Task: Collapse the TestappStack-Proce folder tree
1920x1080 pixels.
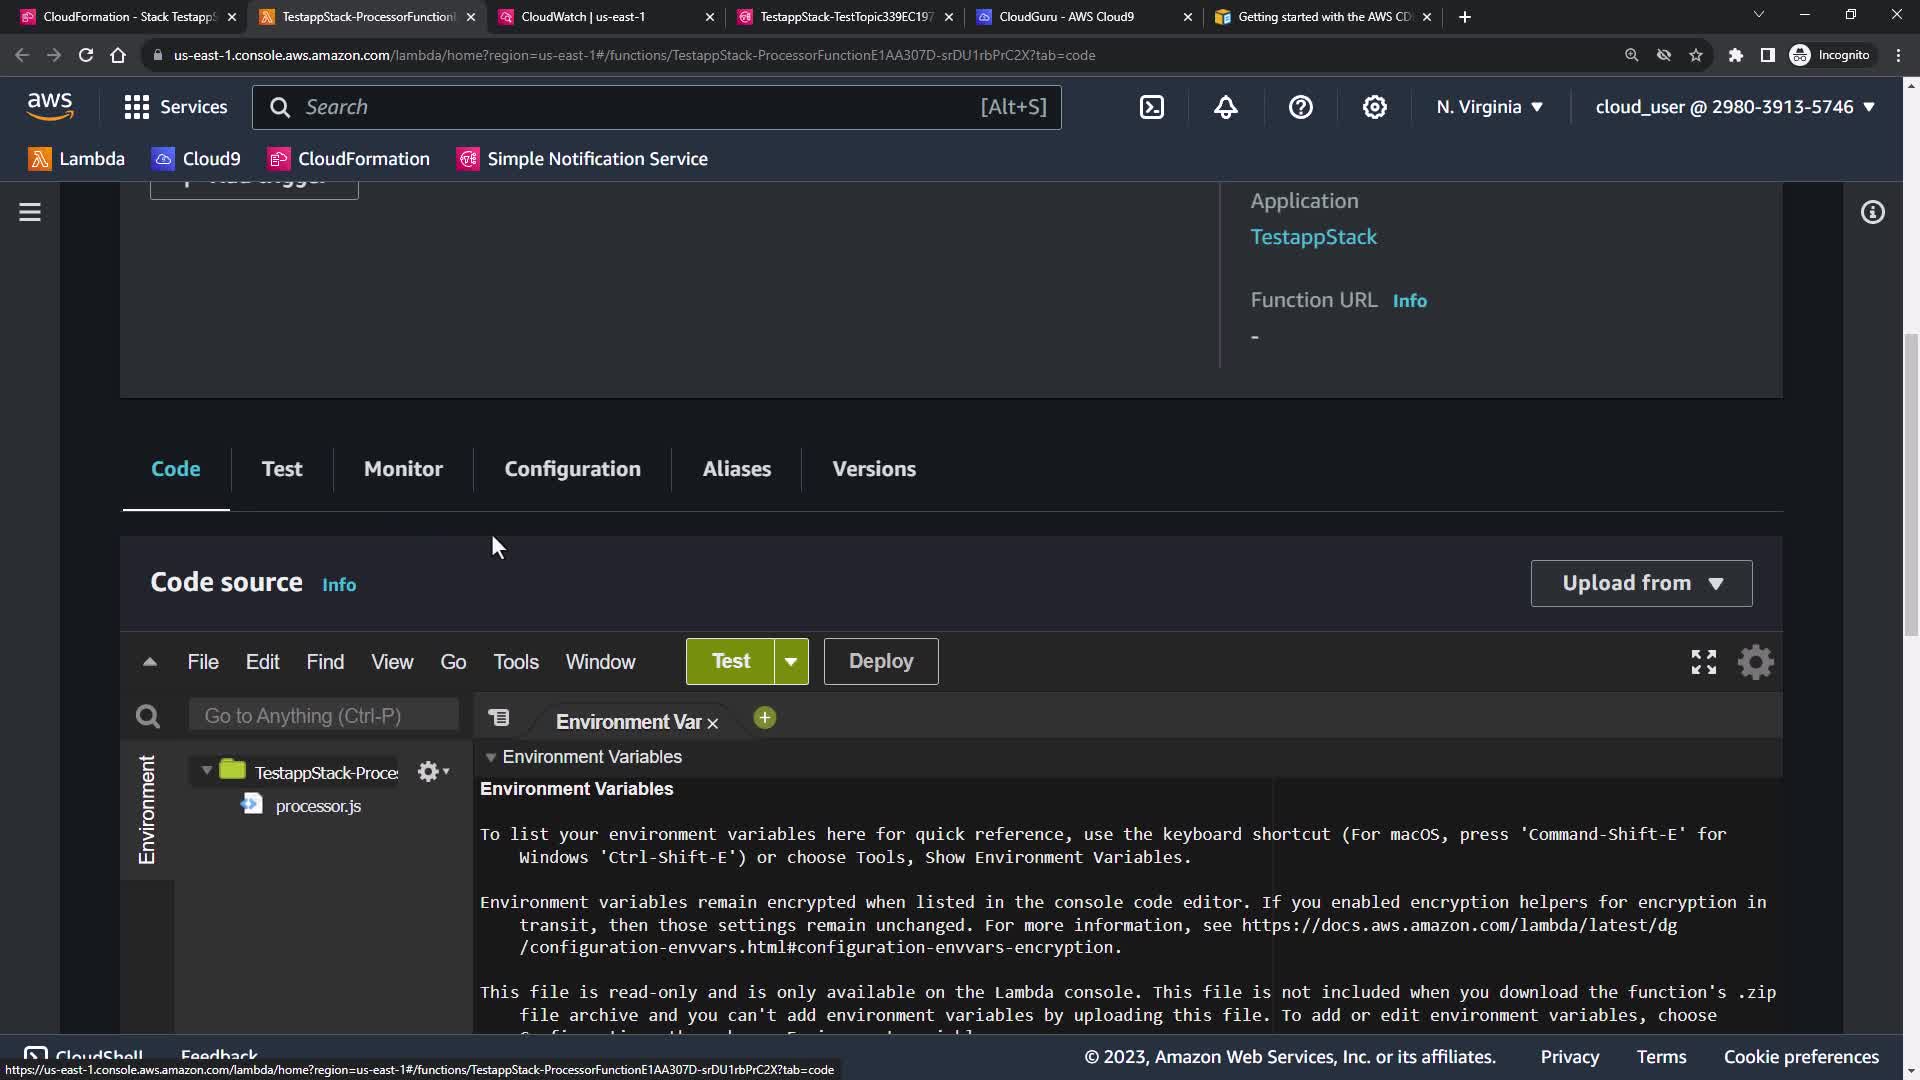Action: pos(207,771)
